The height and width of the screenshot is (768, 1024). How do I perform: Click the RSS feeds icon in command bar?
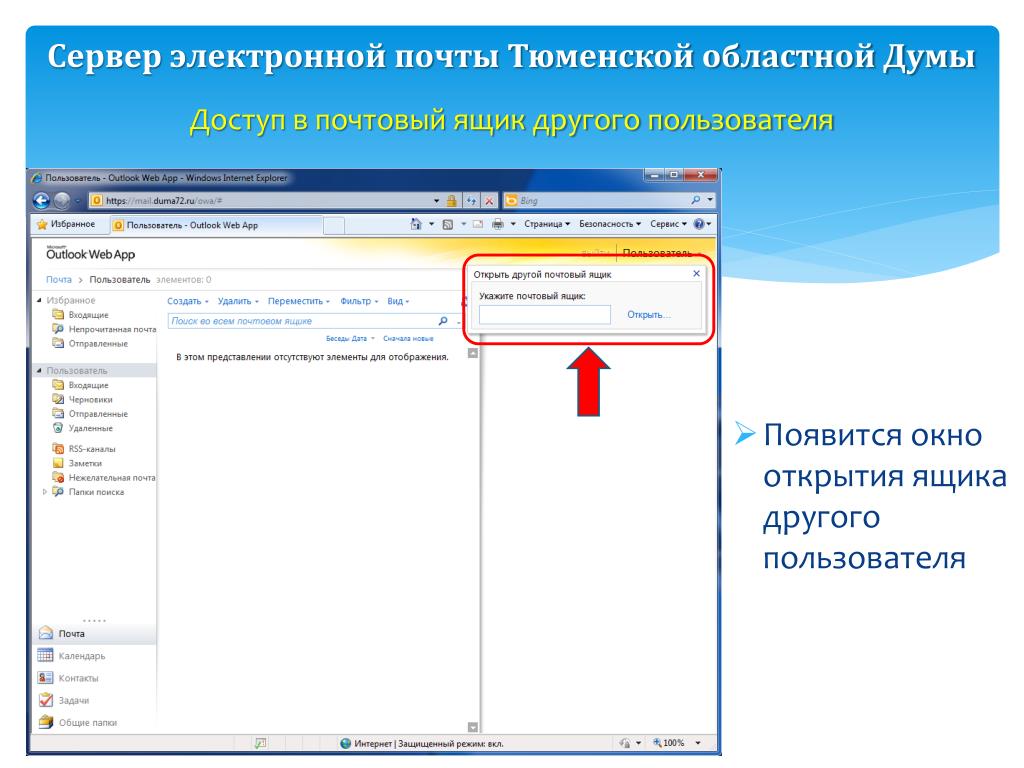447,224
